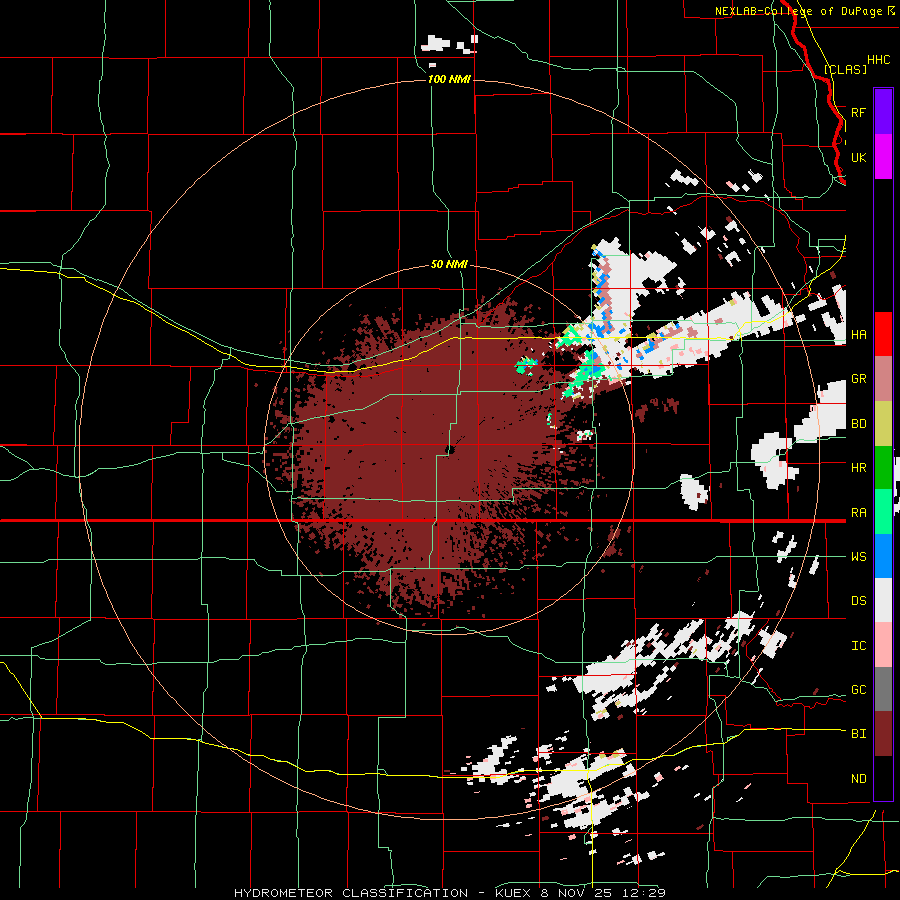The image size is (900, 900).
Task: Pick the mint green RA legend swatch
Action: [883, 511]
